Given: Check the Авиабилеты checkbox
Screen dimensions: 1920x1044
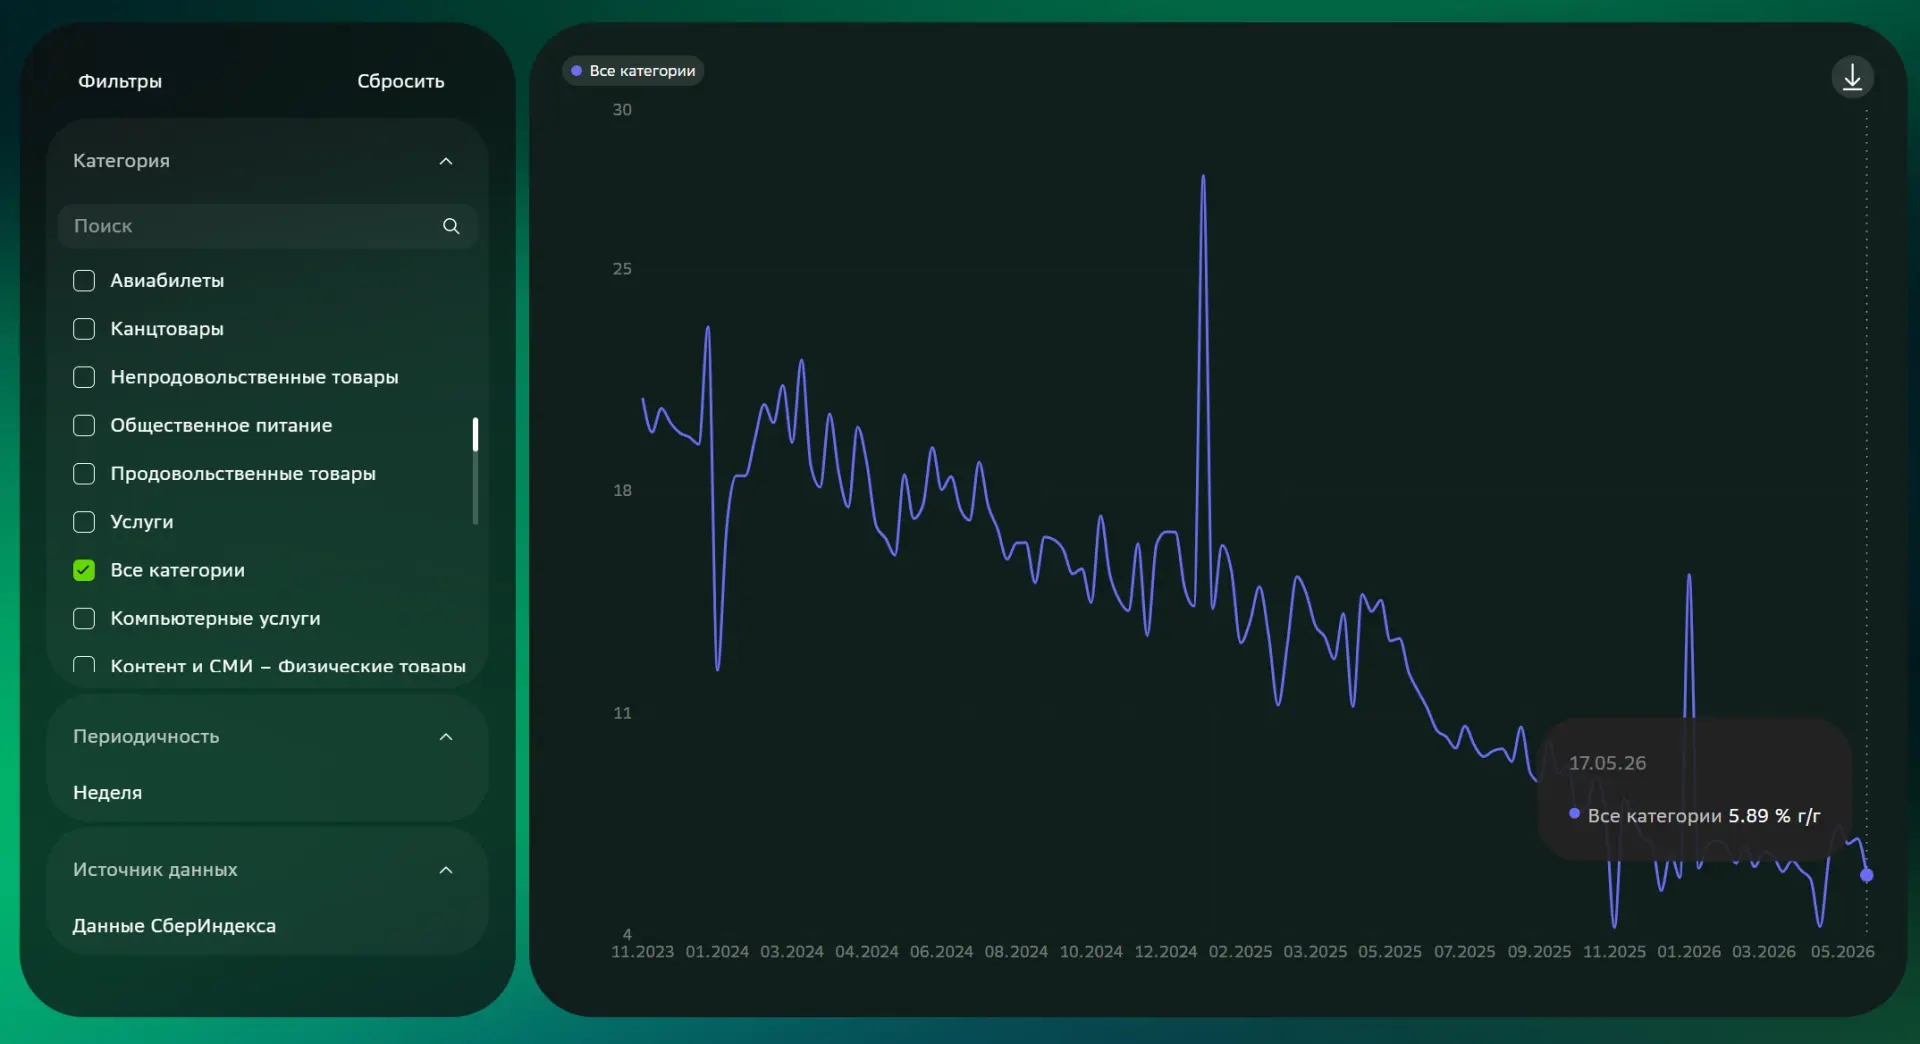Looking at the screenshot, I should pos(84,281).
